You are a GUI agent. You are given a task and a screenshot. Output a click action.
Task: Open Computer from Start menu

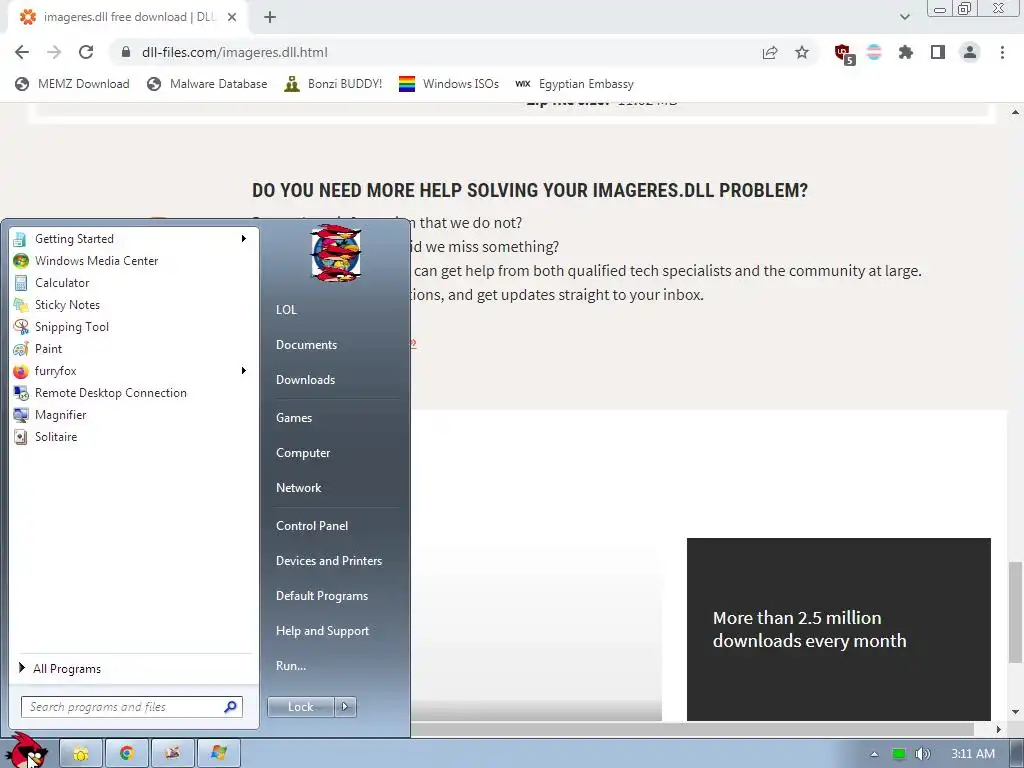(x=302, y=453)
